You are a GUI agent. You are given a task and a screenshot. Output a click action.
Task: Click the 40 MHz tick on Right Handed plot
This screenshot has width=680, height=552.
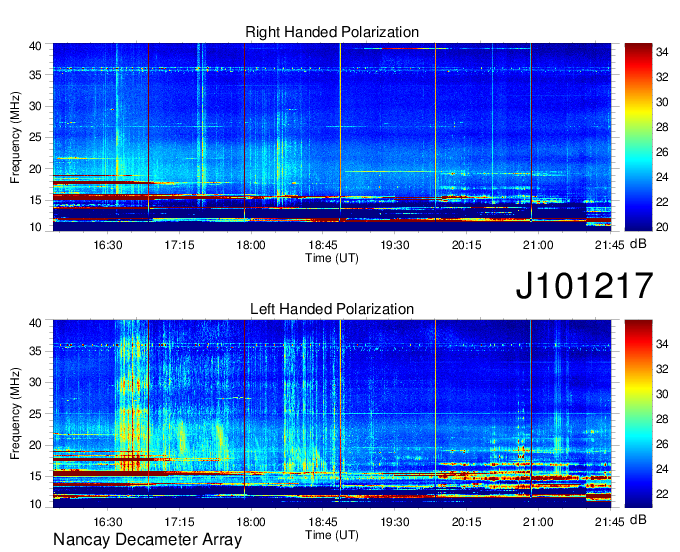36,46
